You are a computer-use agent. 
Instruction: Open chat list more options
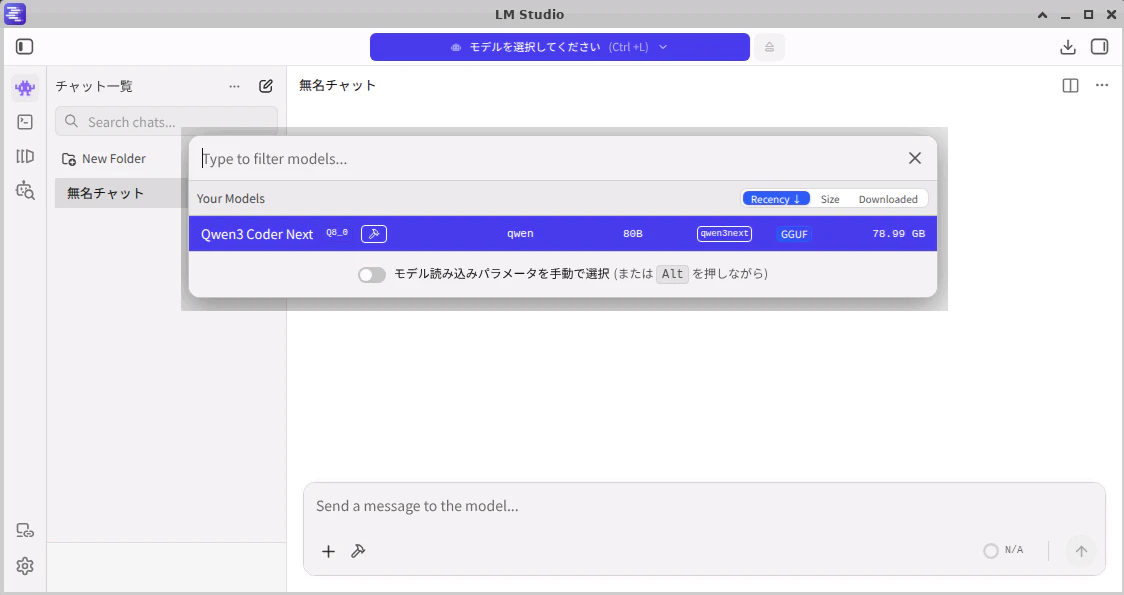(x=234, y=86)
